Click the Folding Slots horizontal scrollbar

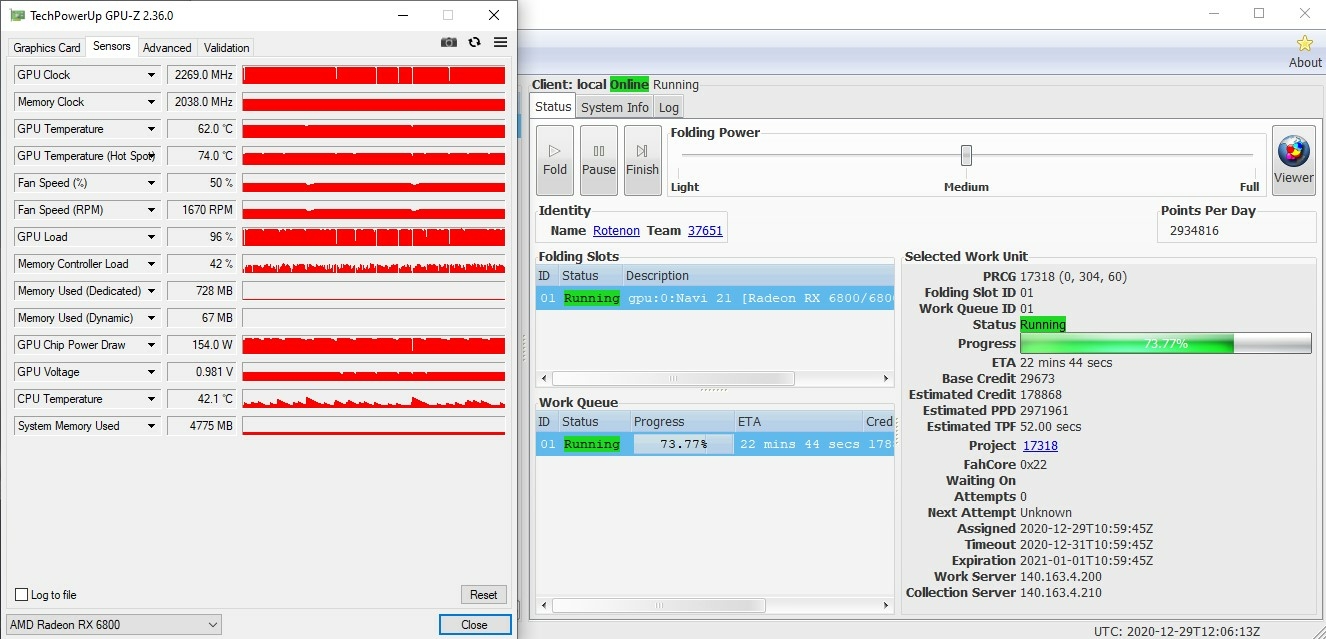click(x=673, y=379)
